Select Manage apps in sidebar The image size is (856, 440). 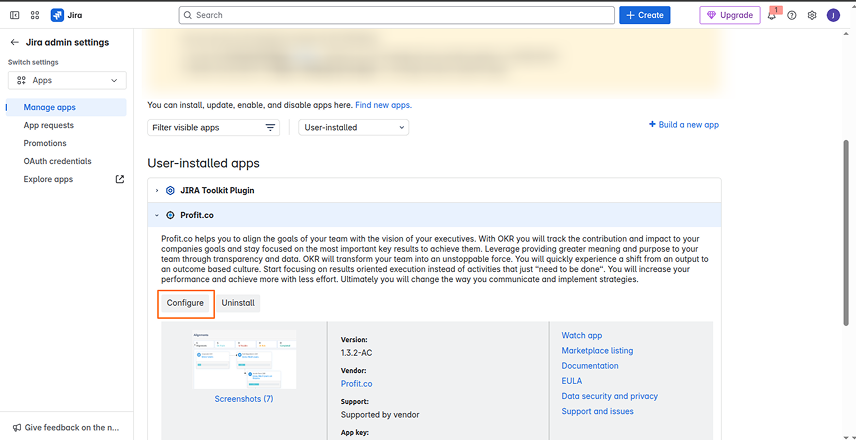point(66,107)
